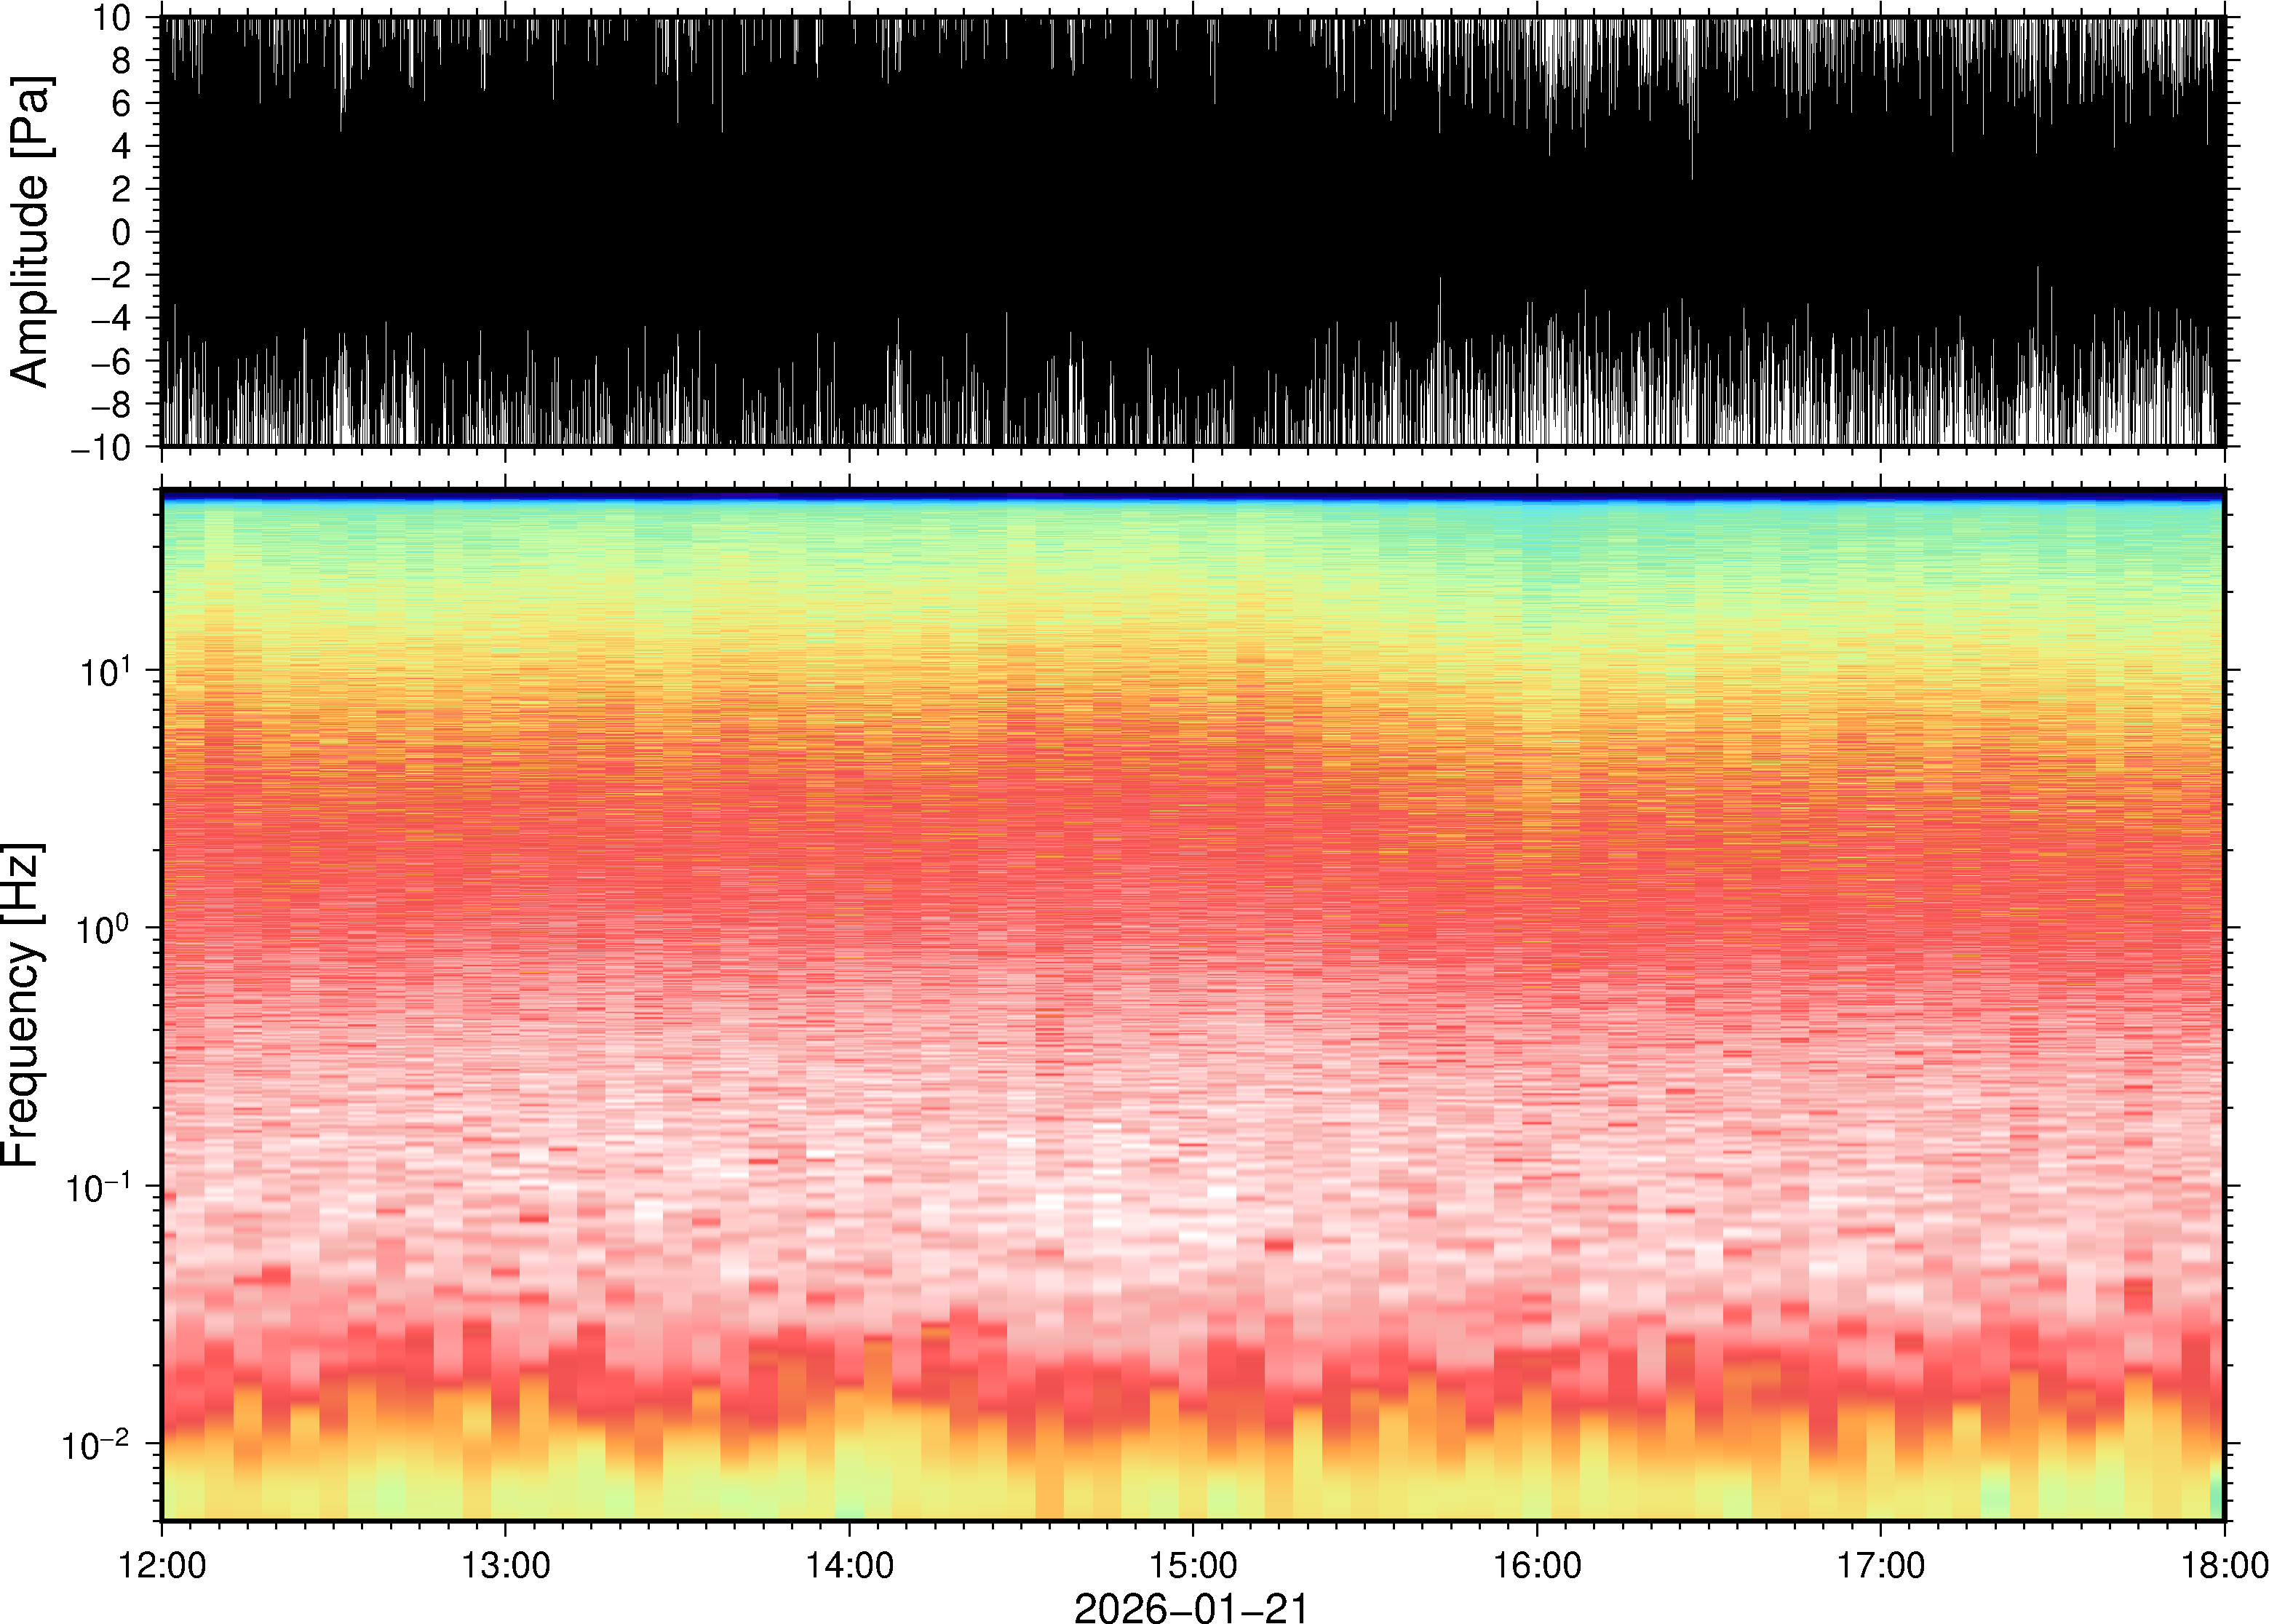Viewport: 2269px width, 1624px height.
Task: Select the 14:00 time tick label
Action: (849, 1565)
